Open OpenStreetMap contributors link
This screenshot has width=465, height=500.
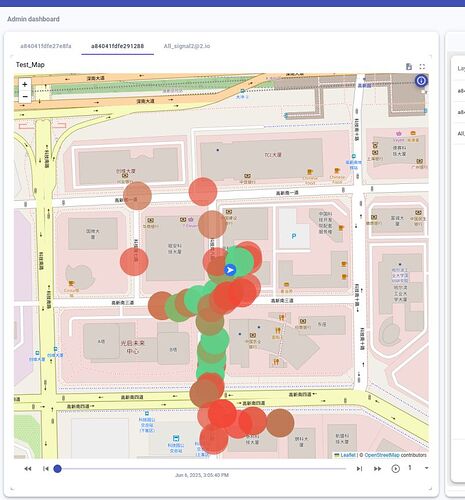point(395,455)
